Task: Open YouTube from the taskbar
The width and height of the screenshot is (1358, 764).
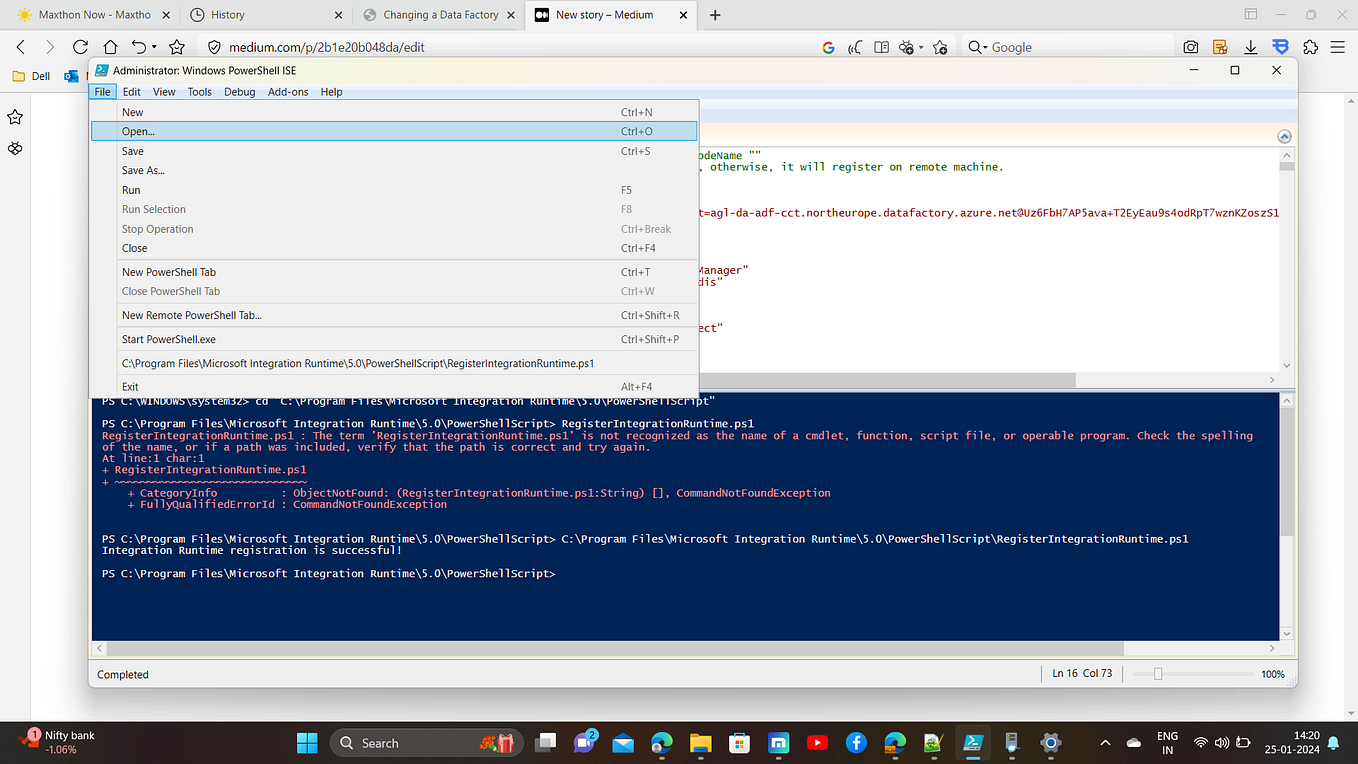Action: click(x=817, y=743)
